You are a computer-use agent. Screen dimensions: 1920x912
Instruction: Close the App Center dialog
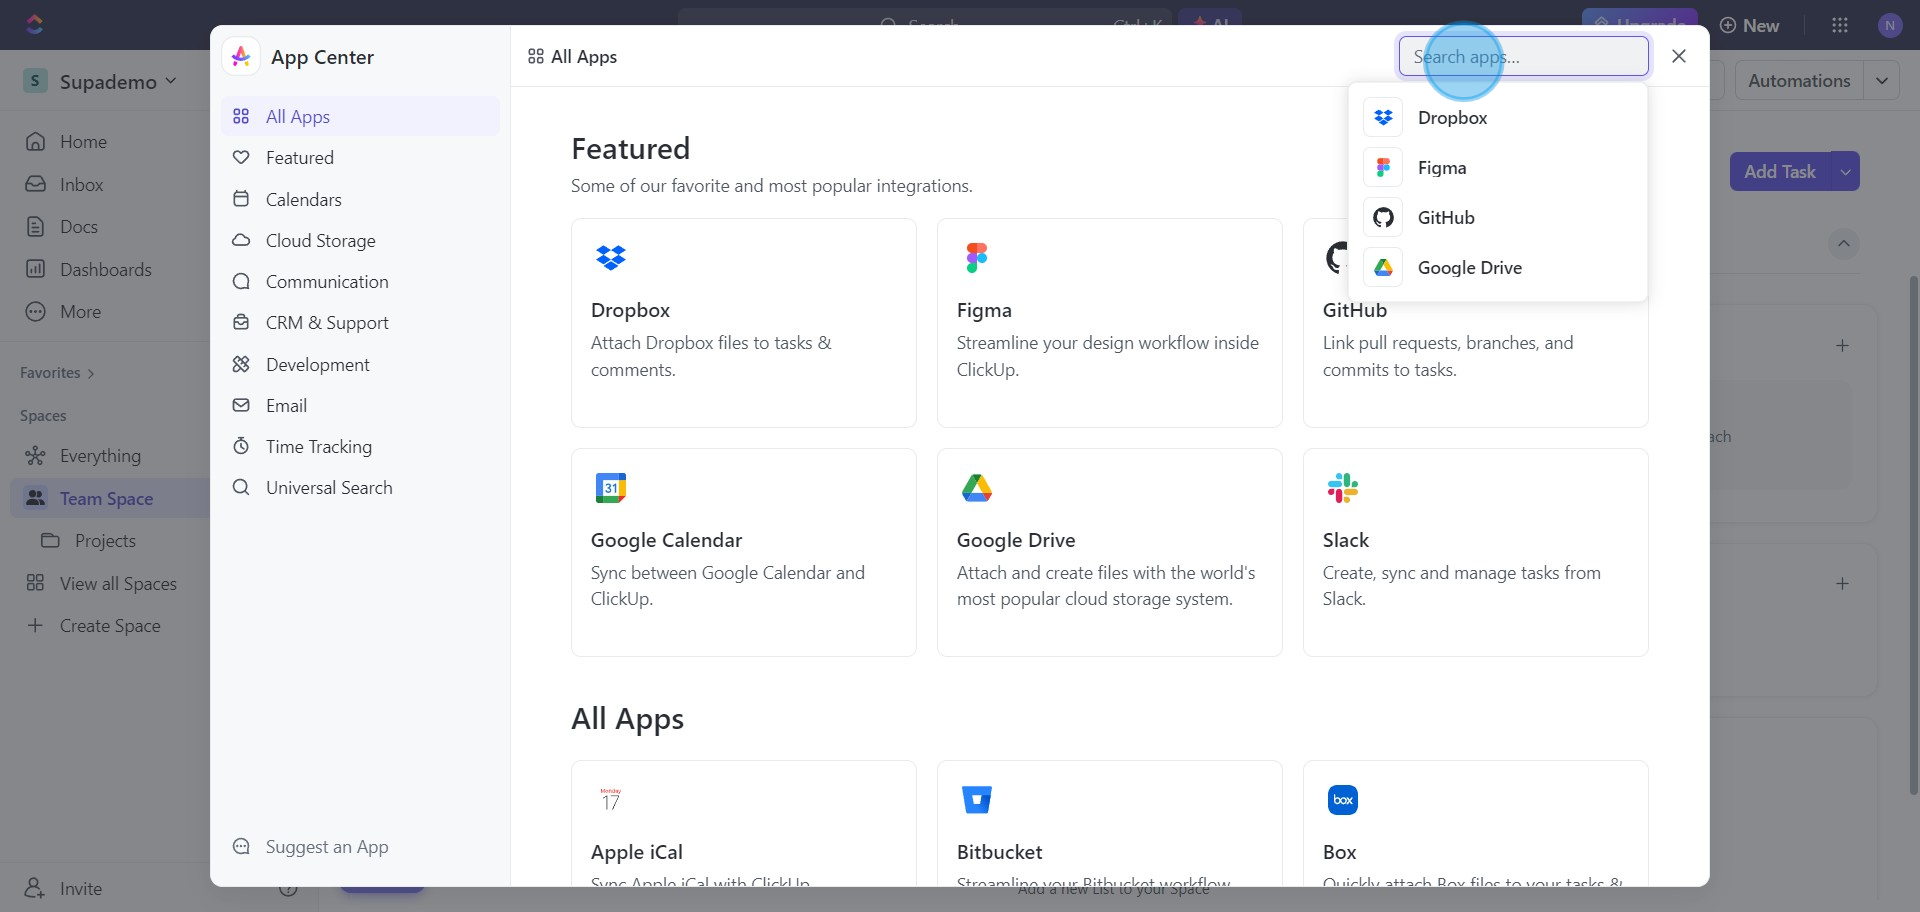pyautogui.click(x=1679, y=56)
